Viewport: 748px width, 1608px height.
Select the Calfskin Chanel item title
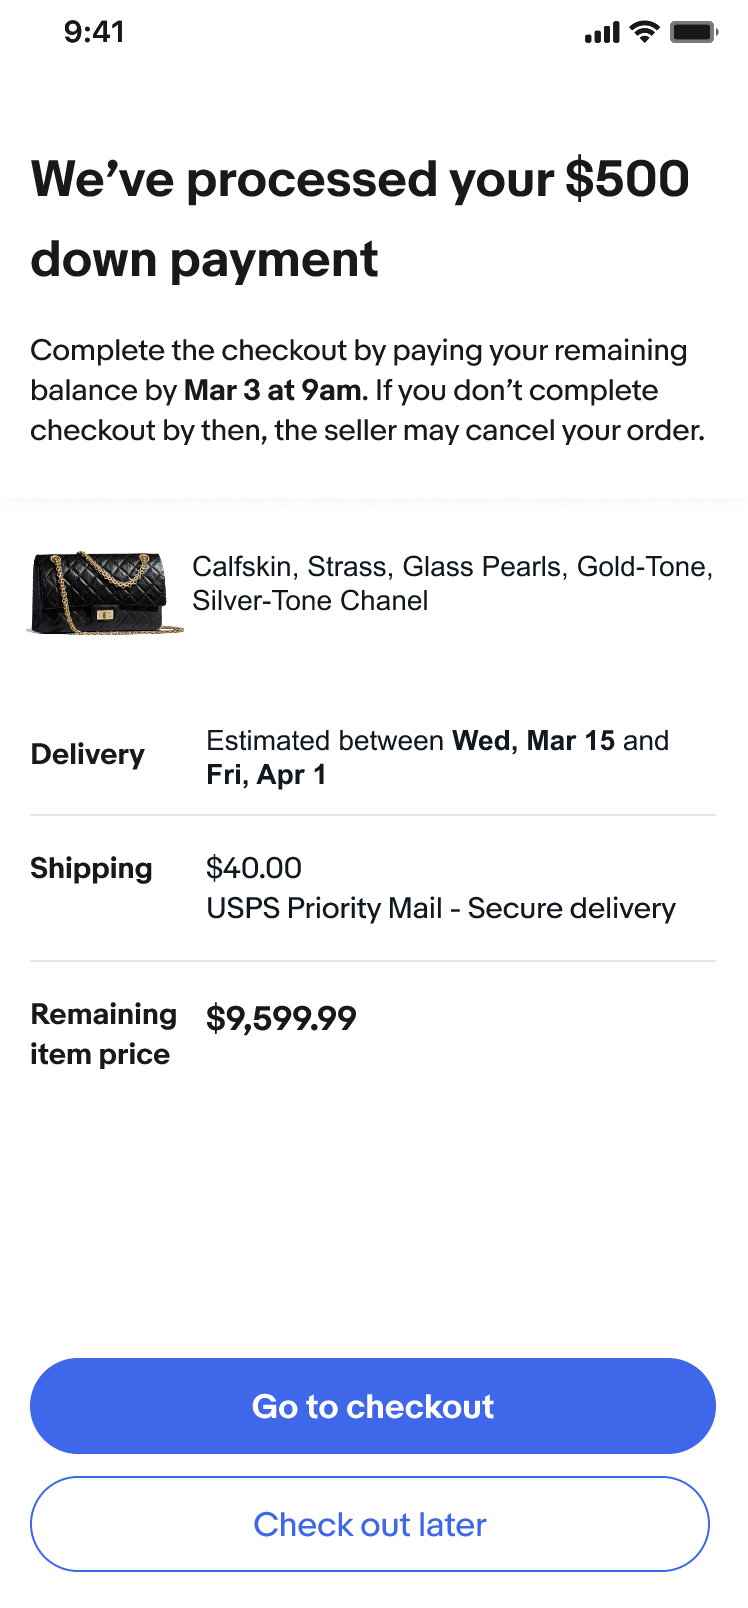pos(452,583)
